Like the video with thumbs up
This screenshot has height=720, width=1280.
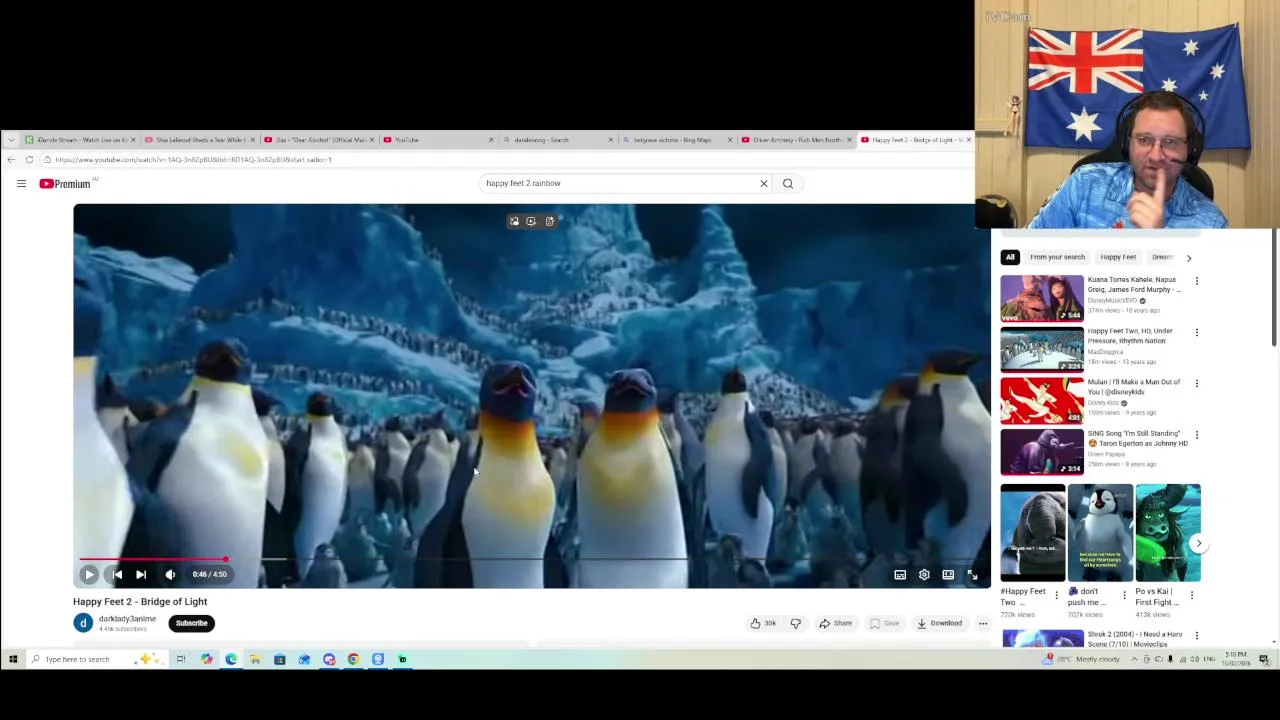point(763,623)
